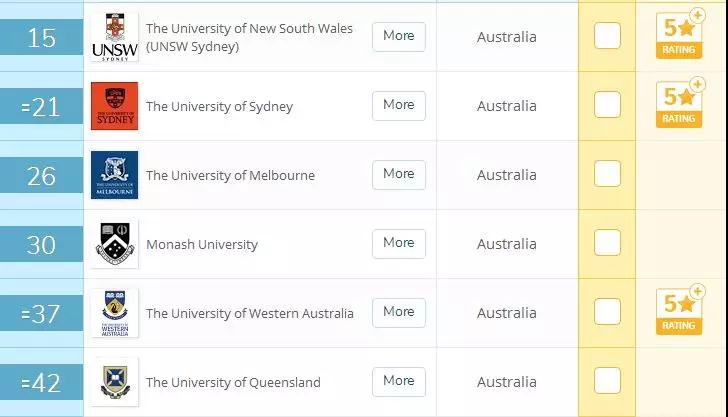This screenshot has height=417, width=728.
Task: Click the rank 15 cell
Action: (41, 38)
